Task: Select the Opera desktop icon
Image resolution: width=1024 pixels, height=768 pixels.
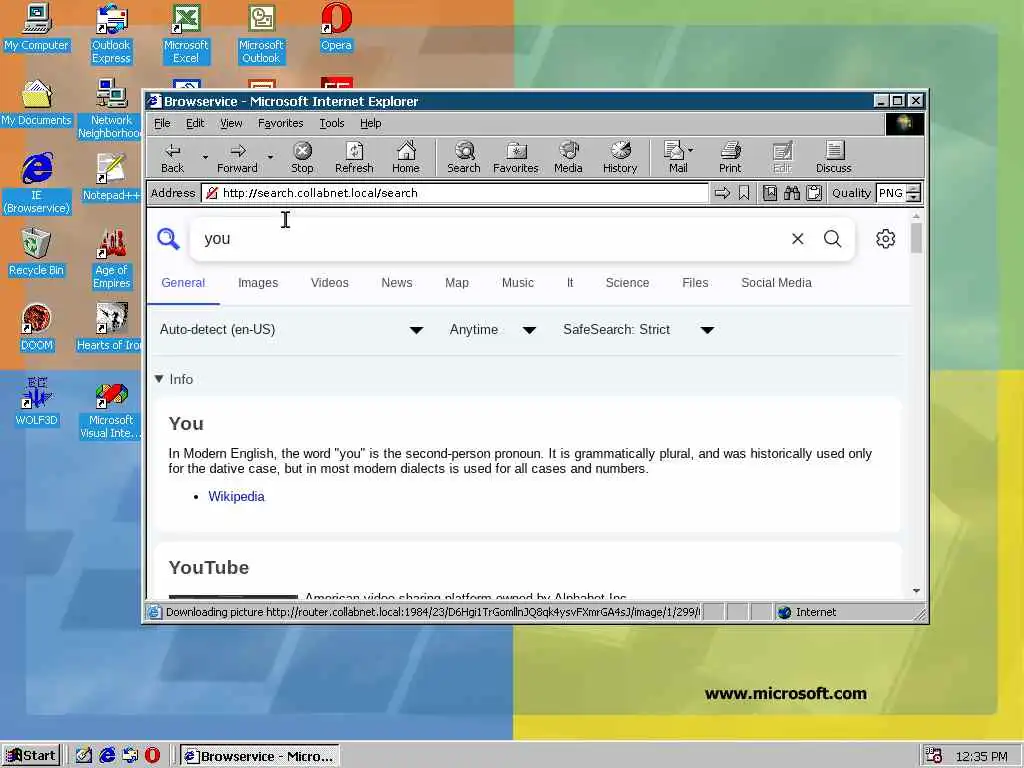Action: pyautogui.click(x=336, y=28)
